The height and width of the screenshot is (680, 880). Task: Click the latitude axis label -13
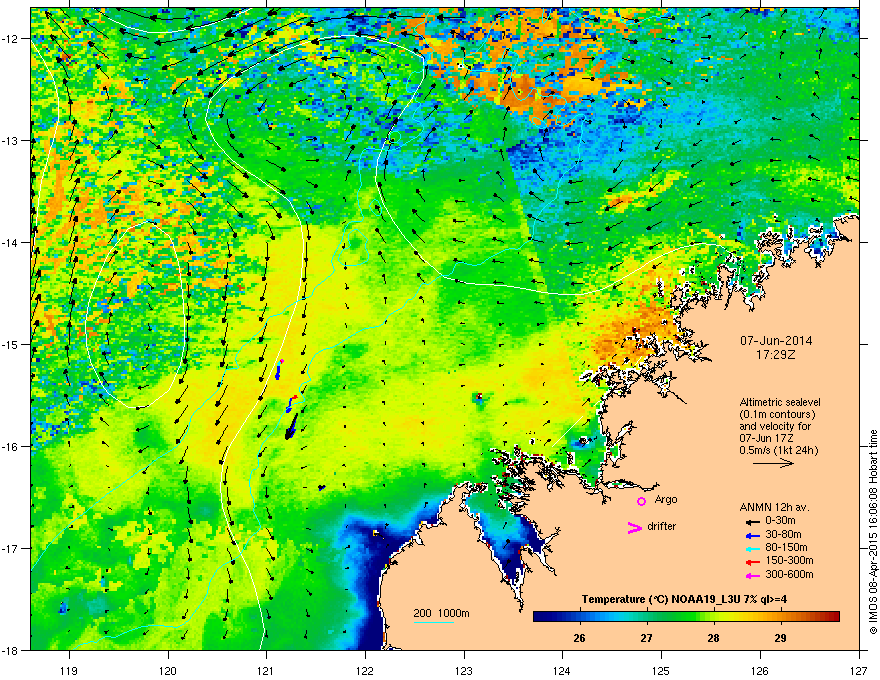click(x=10, y=141)
